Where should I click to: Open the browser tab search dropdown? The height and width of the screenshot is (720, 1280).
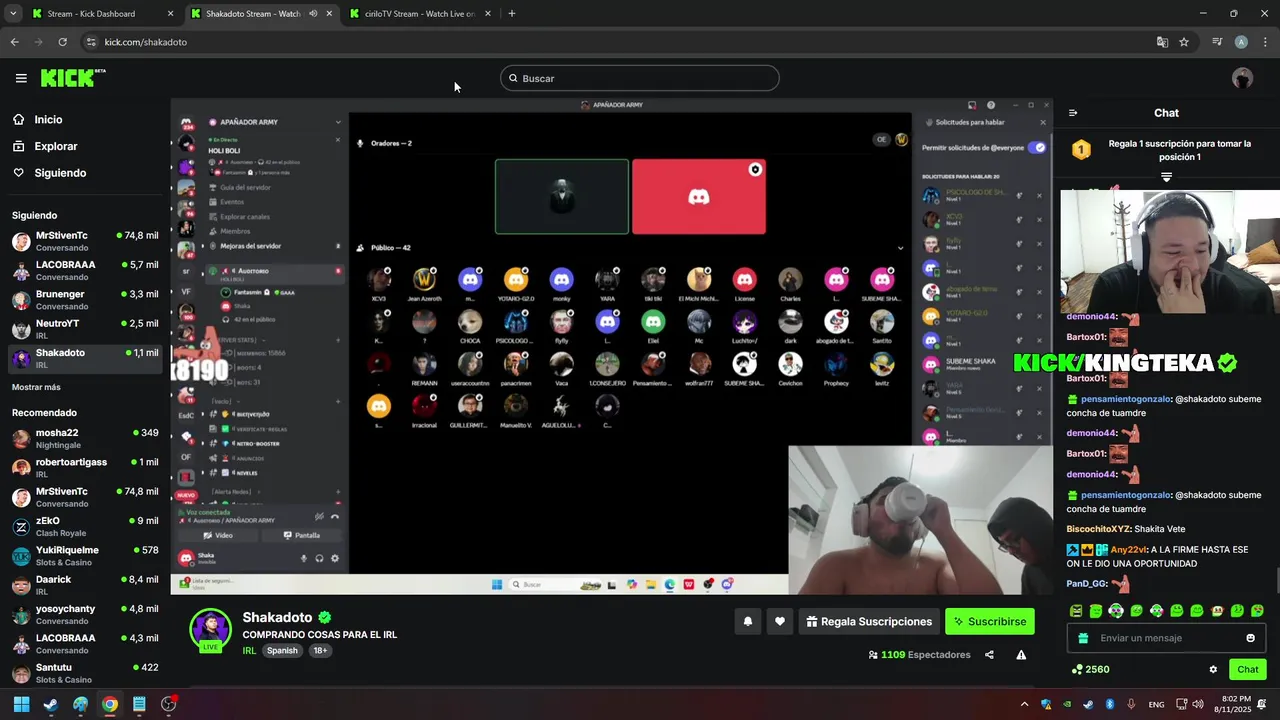point(13,14)
